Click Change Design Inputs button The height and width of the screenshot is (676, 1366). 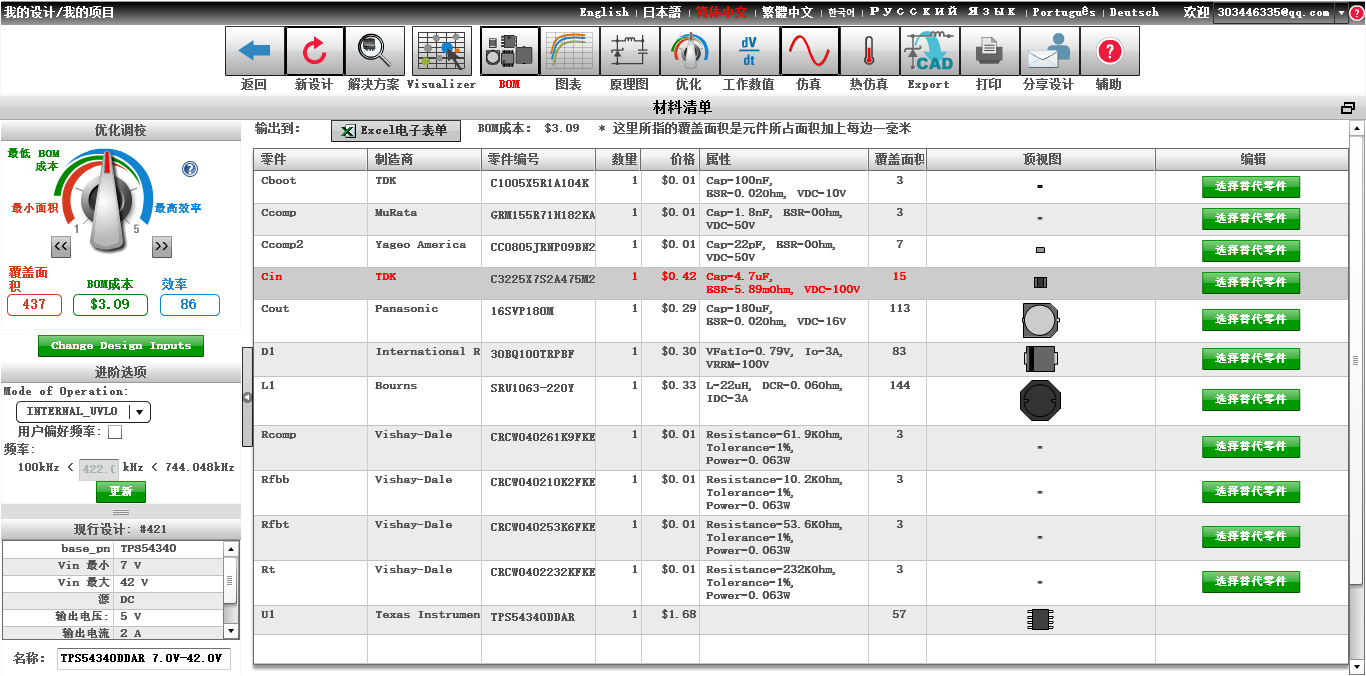click(121, 345)
